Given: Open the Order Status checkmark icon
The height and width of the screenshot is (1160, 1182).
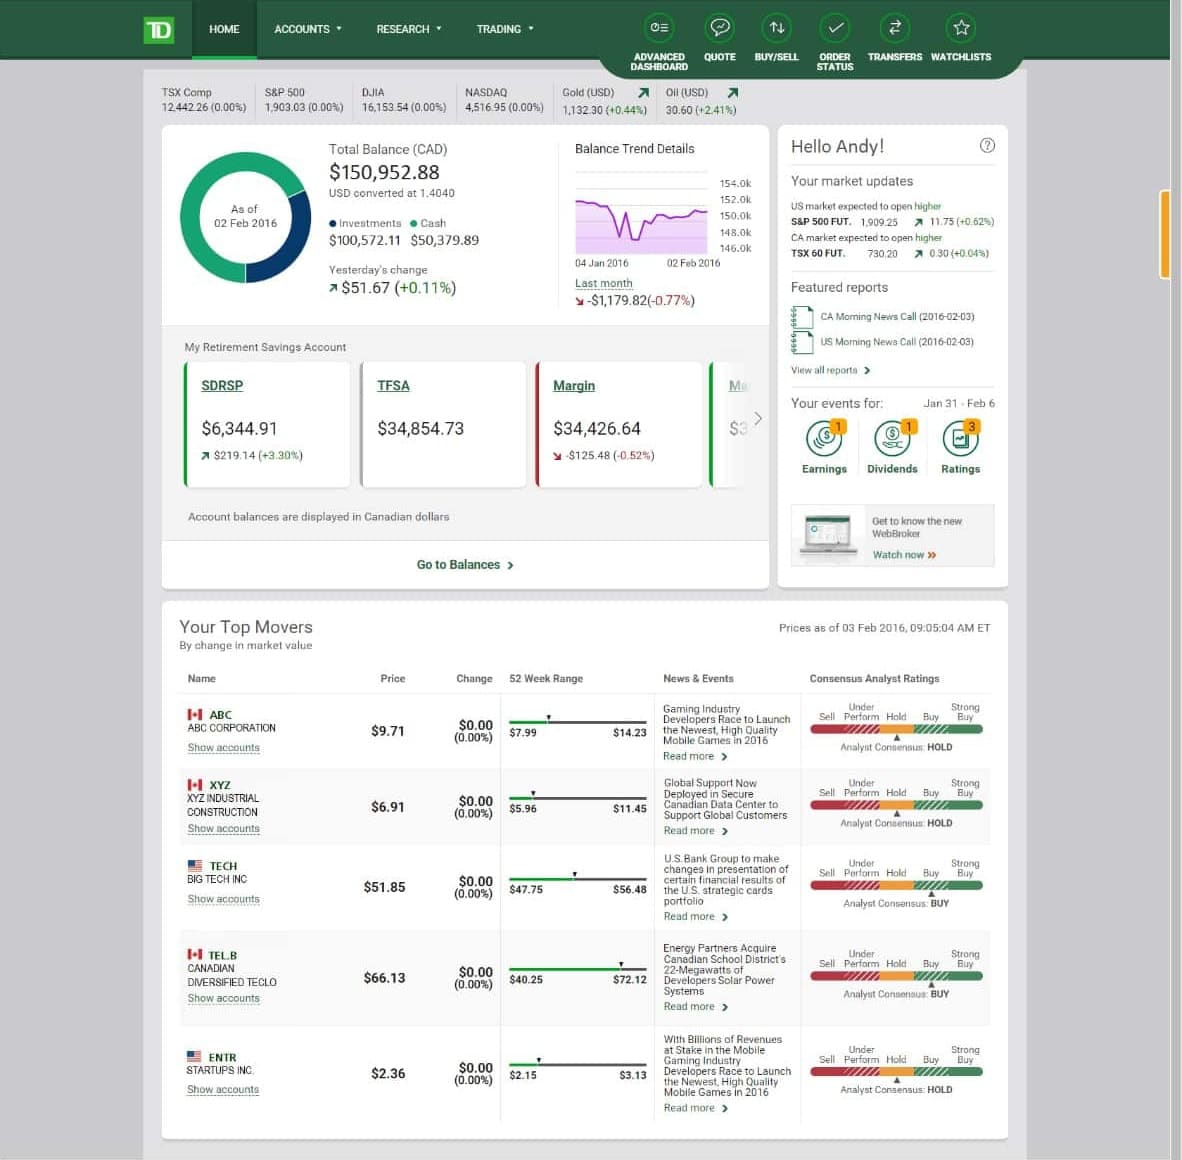Looking at the screenshot, I should (x=834, y=28).
